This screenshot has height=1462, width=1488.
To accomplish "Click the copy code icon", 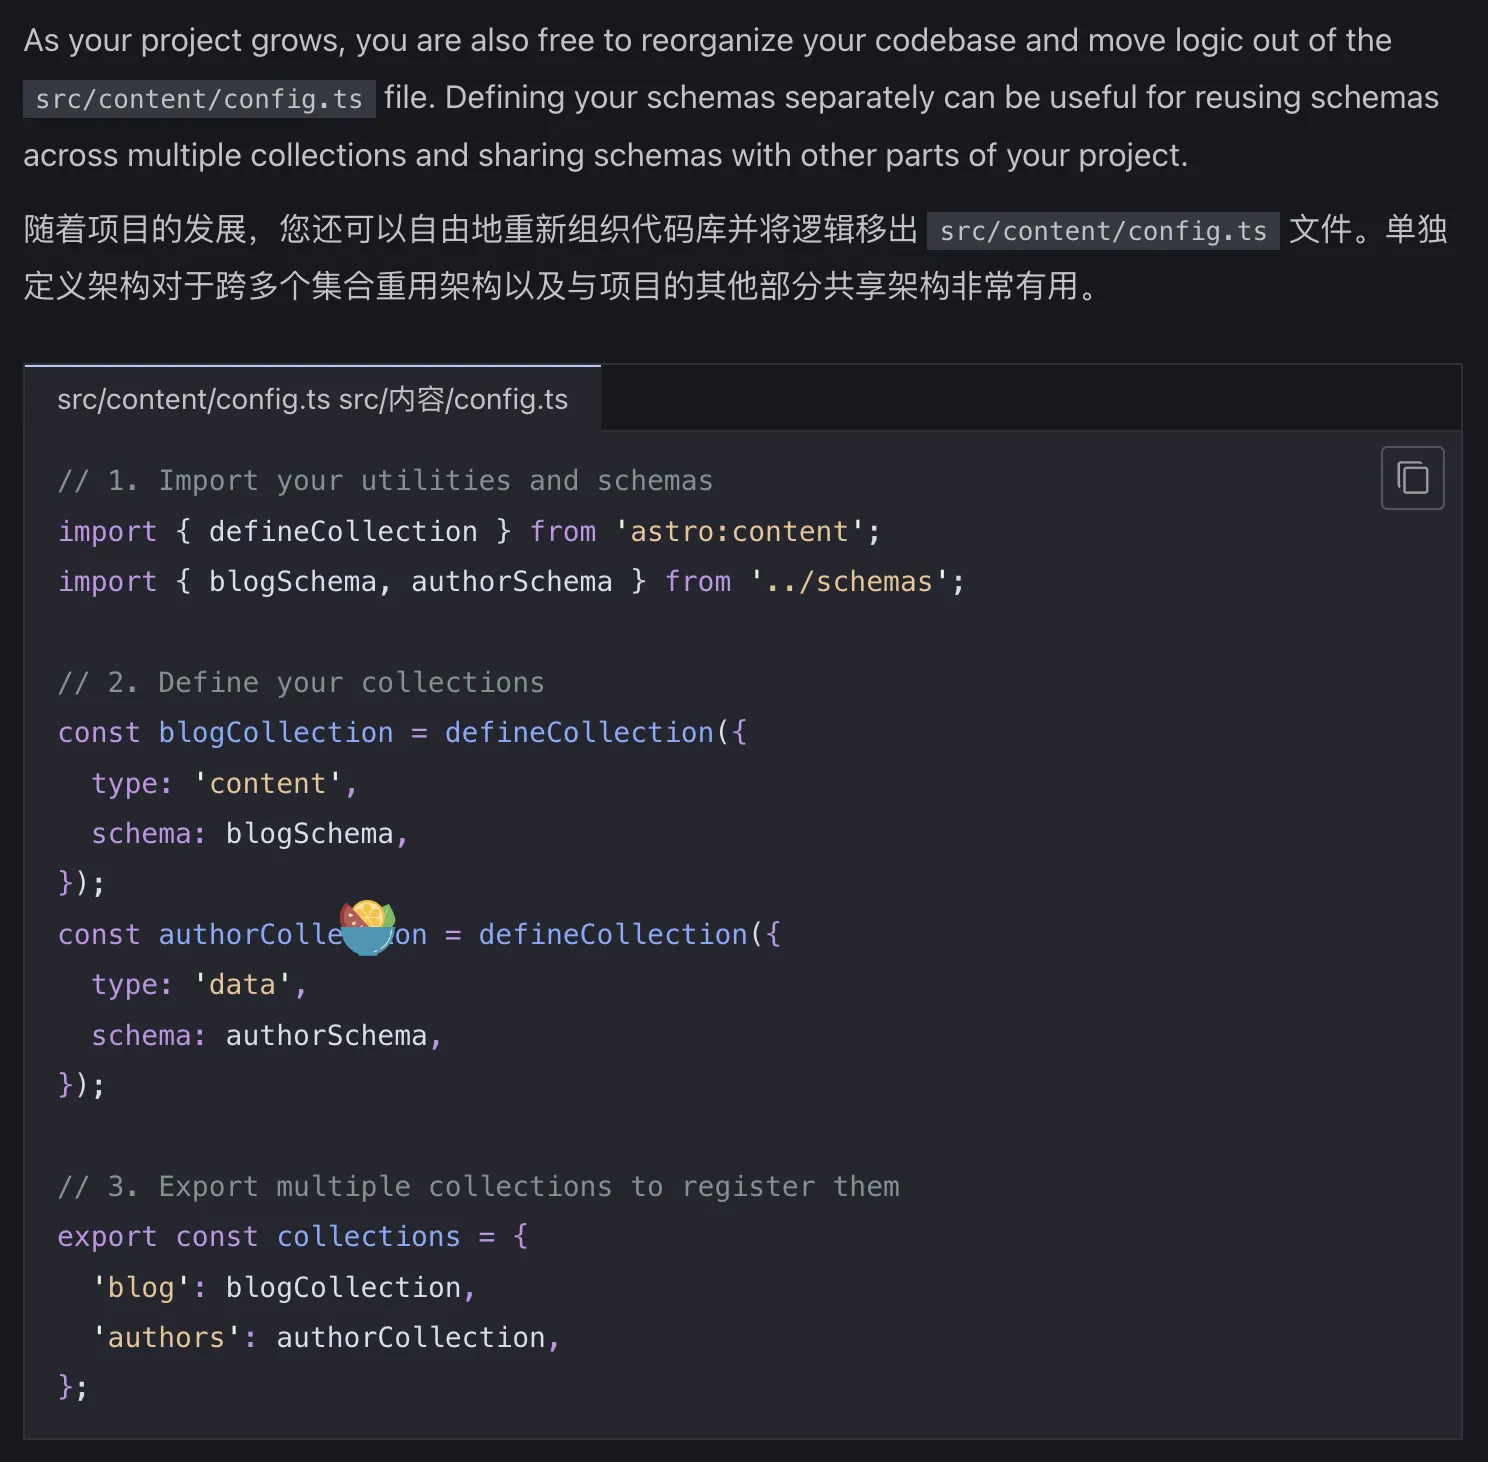I will pos(1412,478).
